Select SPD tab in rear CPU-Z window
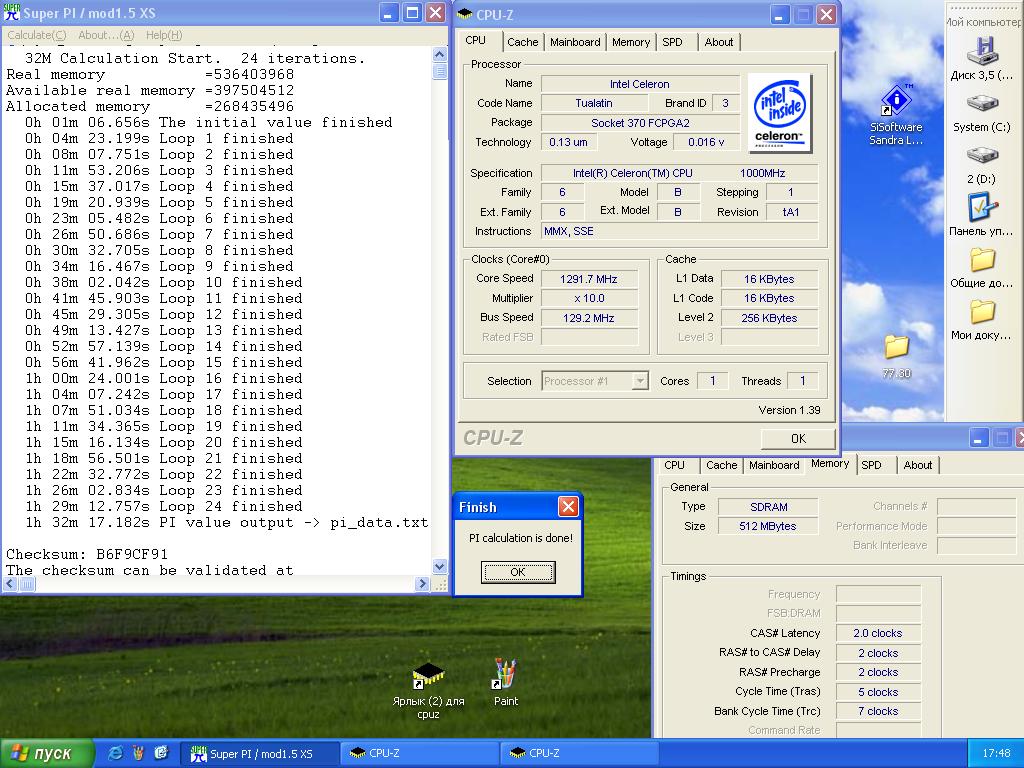The width and height of the screenshot is (1024, 768). 871,465
